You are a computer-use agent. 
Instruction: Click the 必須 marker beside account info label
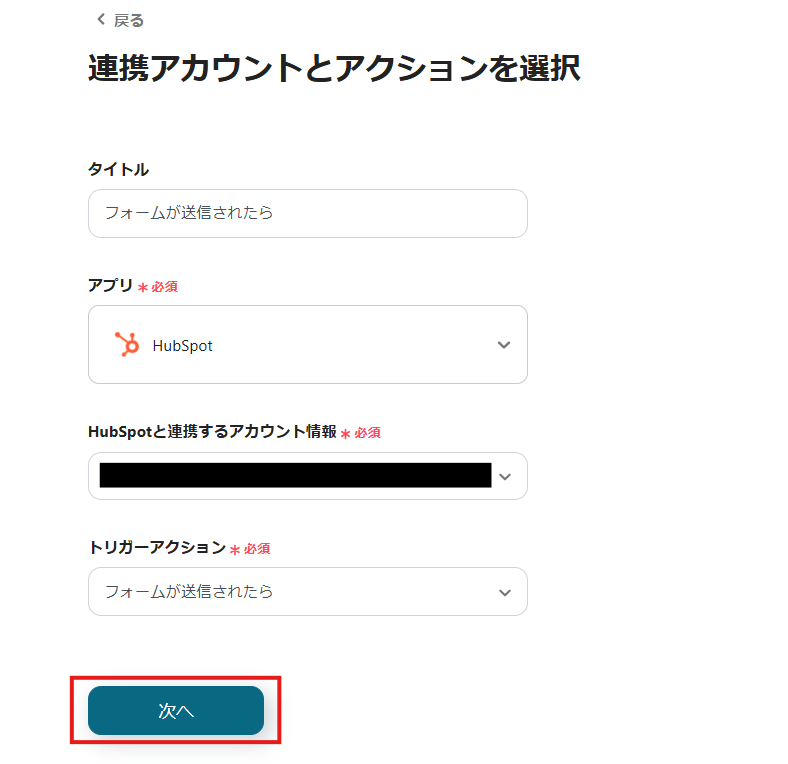[x=367, y=433]
